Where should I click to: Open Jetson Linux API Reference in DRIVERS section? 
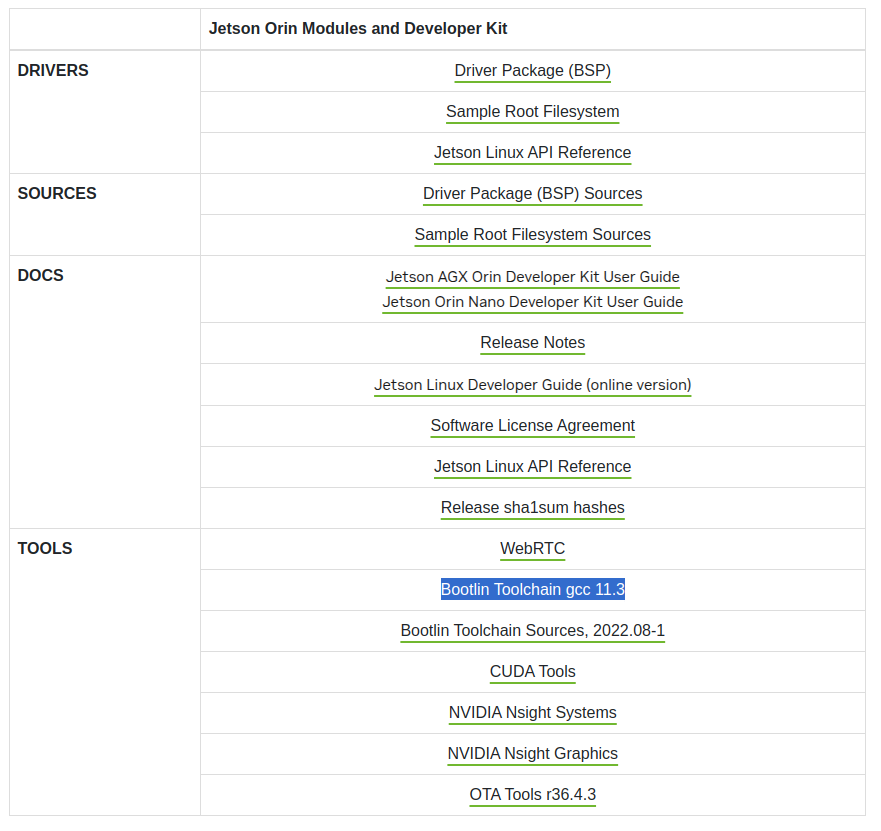pyautogui.click(x=532, y=153)
